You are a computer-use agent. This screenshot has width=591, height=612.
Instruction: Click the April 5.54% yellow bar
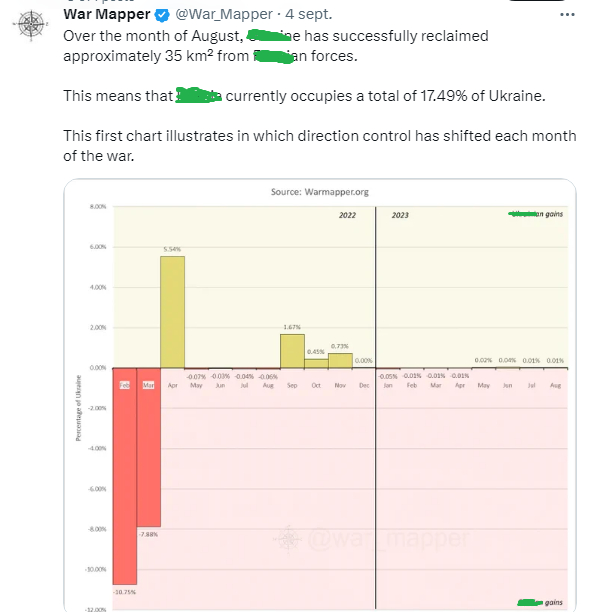pos(172,312)
